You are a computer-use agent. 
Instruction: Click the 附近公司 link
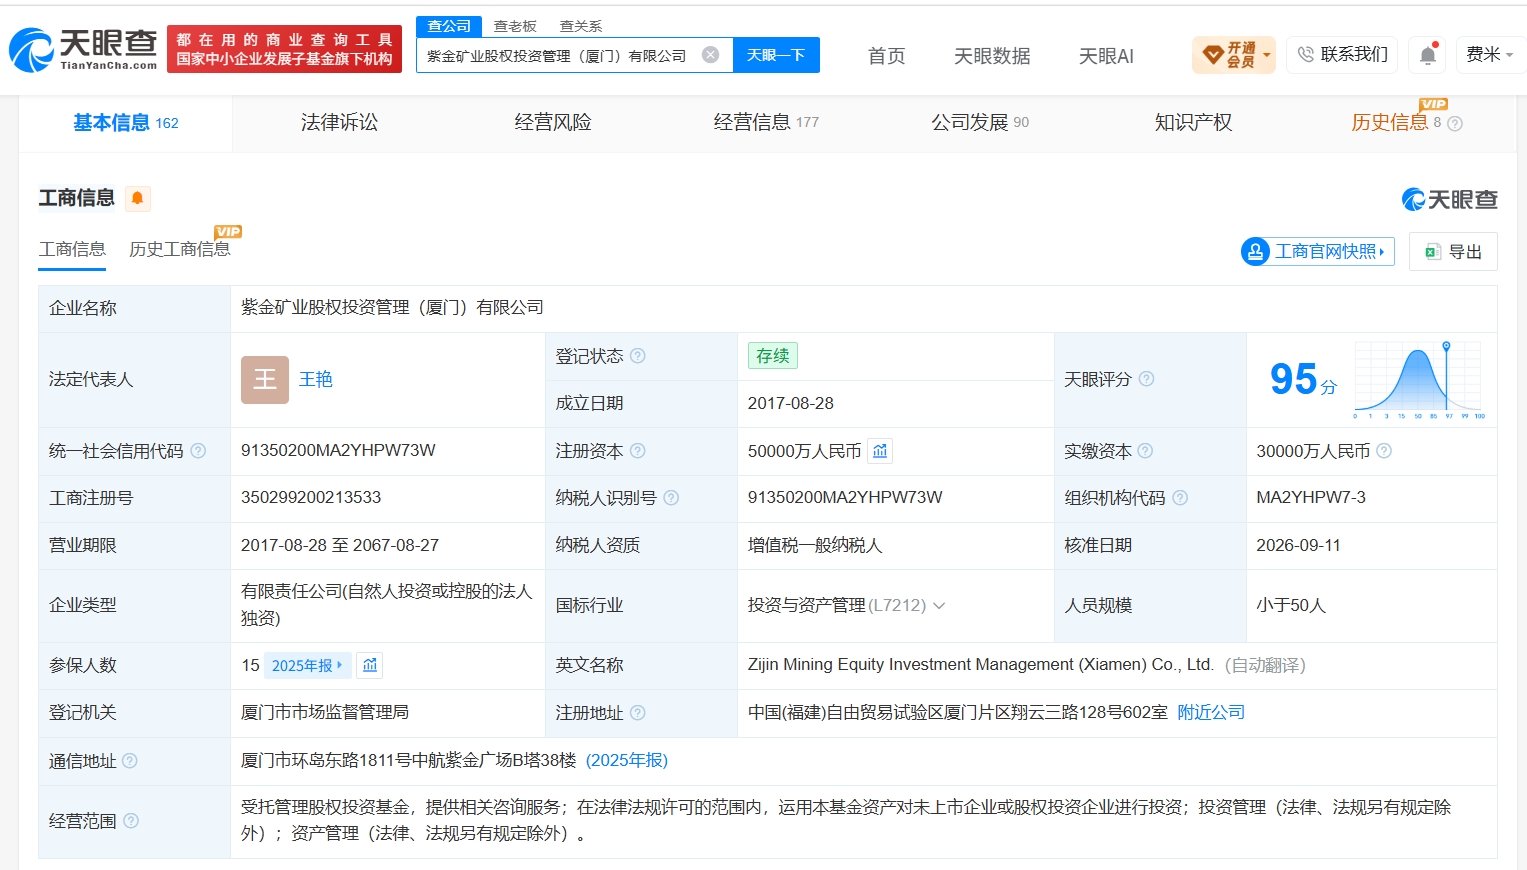[x=1211, y=713]
